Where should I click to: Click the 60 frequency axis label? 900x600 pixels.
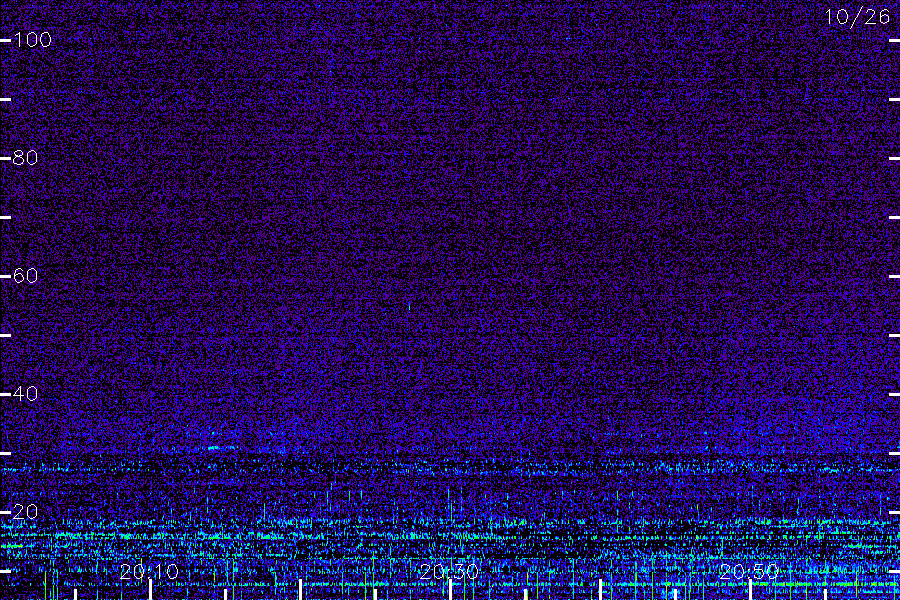(25, 276)
